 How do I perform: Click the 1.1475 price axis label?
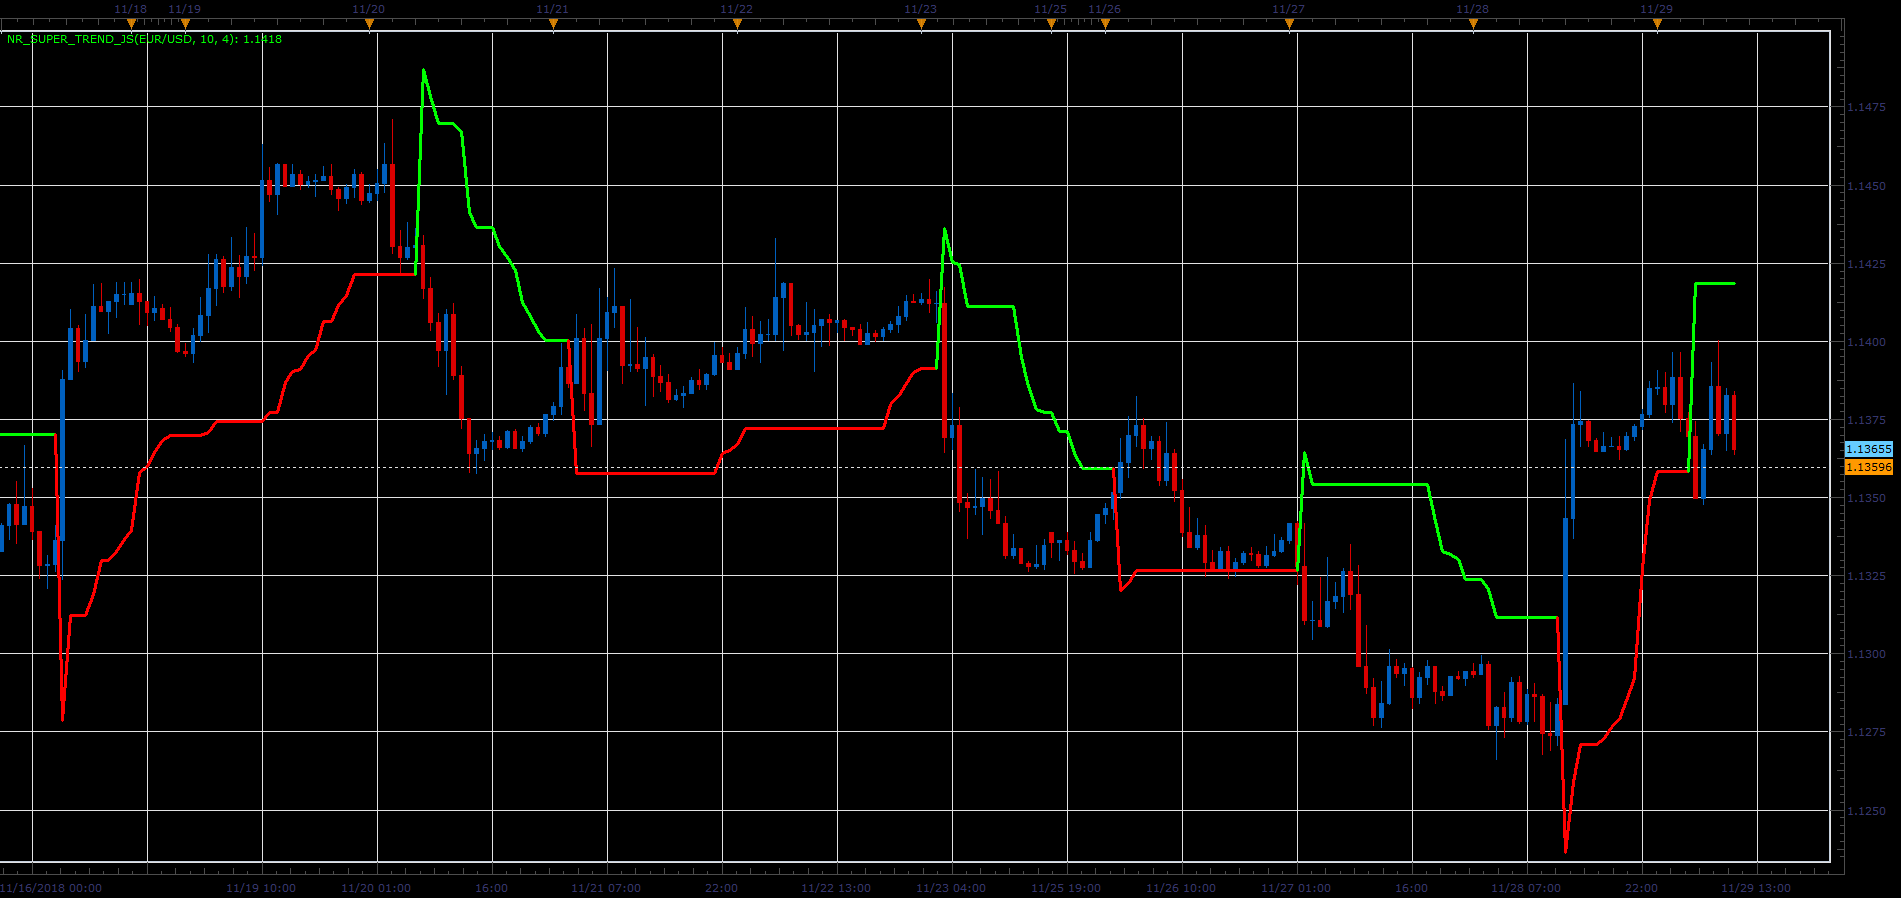[1866, 107]
